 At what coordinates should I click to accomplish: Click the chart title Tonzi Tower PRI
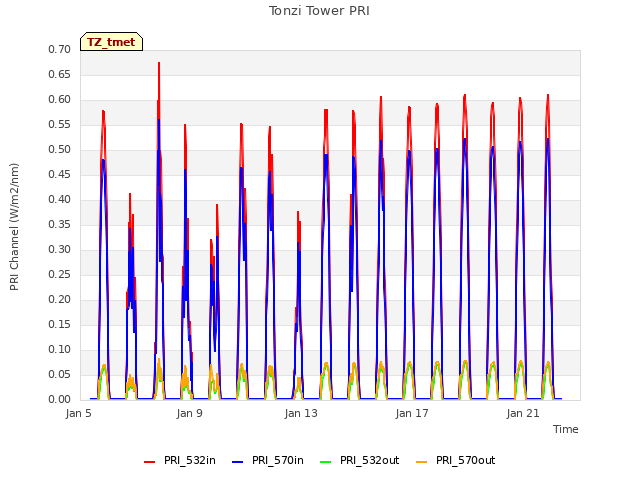click(319, 11)
